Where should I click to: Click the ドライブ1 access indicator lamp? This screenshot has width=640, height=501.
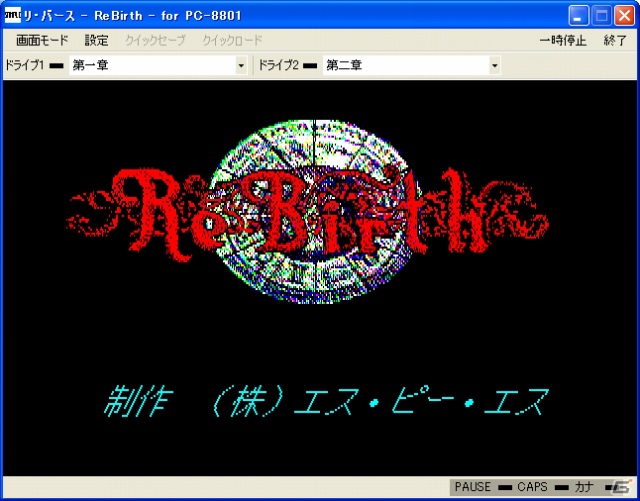point(56,66)
